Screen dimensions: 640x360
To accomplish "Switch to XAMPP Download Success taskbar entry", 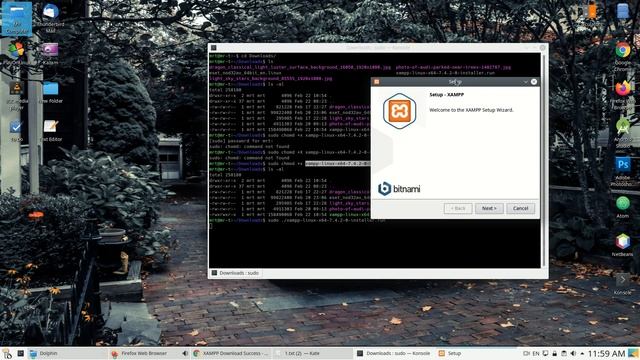I will coord(232,353).
